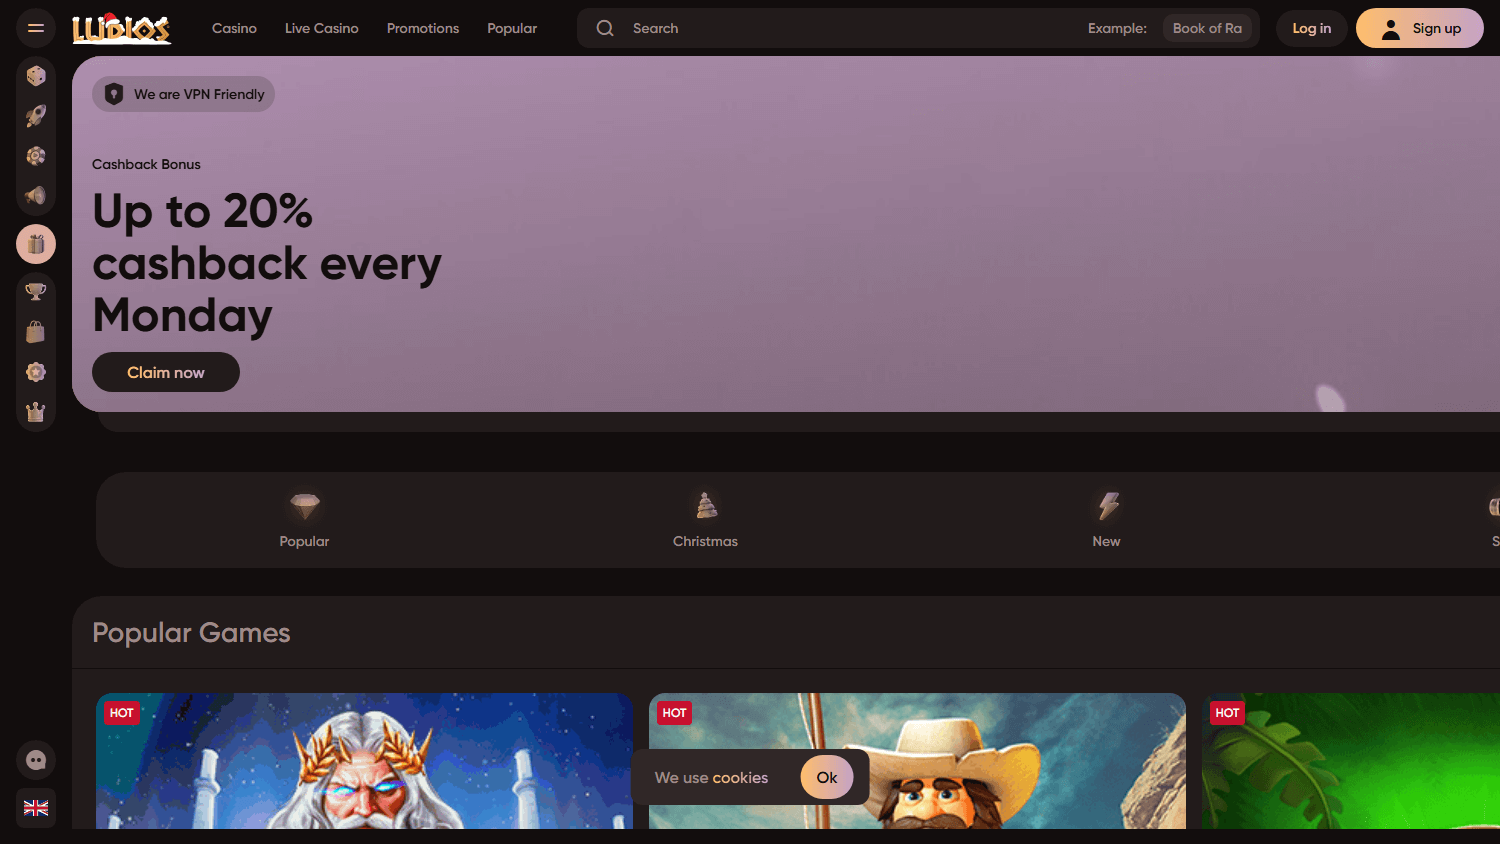Open the trophy sidebar icon
Viewport: 1500px width, 844px height.
click(36, 292)
